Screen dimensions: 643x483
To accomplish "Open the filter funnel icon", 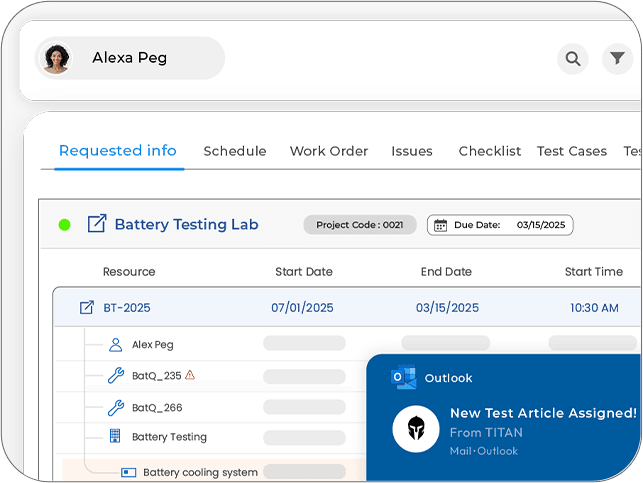I will [617, 59].
